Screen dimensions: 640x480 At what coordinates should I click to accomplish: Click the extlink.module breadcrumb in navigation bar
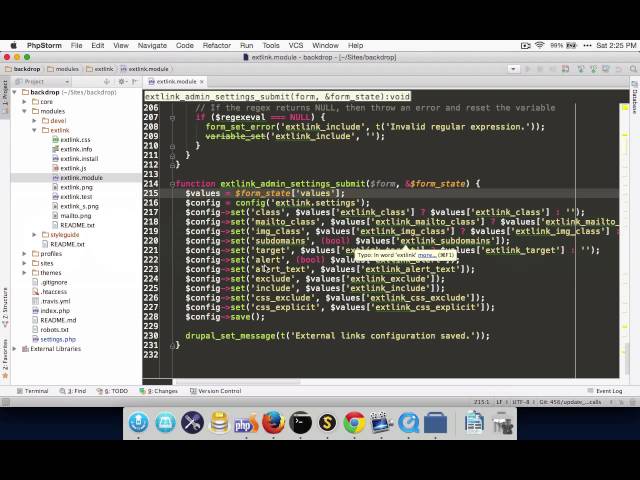144,69
